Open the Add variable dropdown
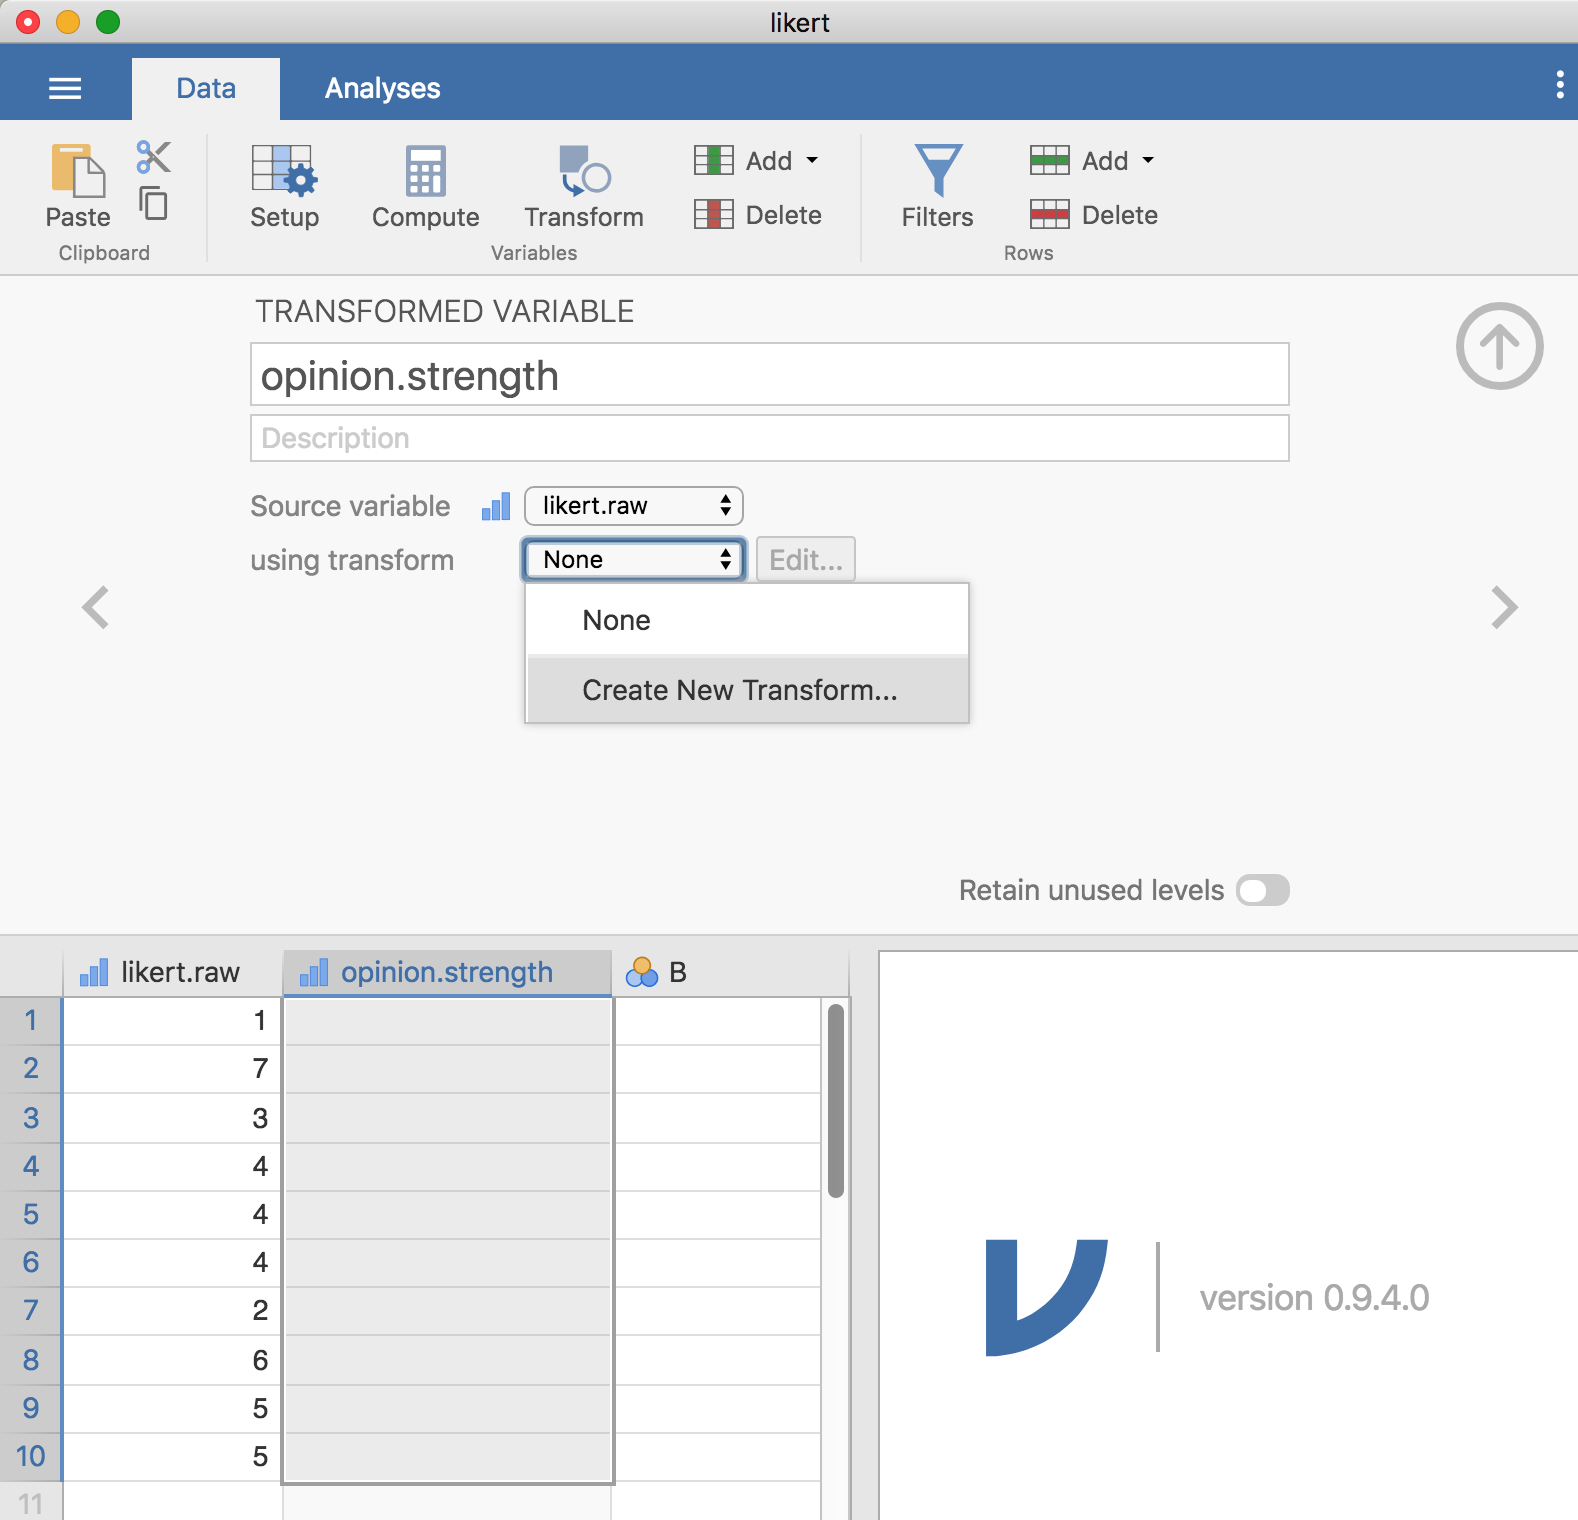The image size is (1578, 1520). 758,160
